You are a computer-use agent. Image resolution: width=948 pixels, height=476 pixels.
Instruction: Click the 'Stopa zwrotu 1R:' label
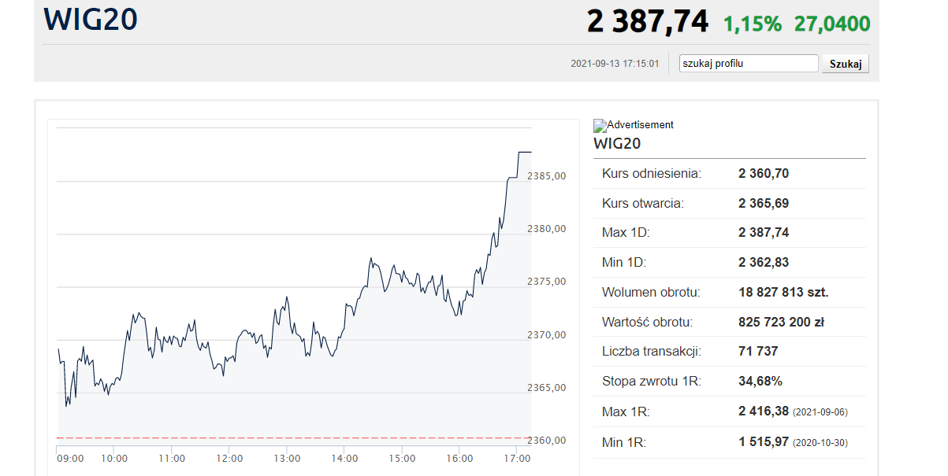(652, 382)
